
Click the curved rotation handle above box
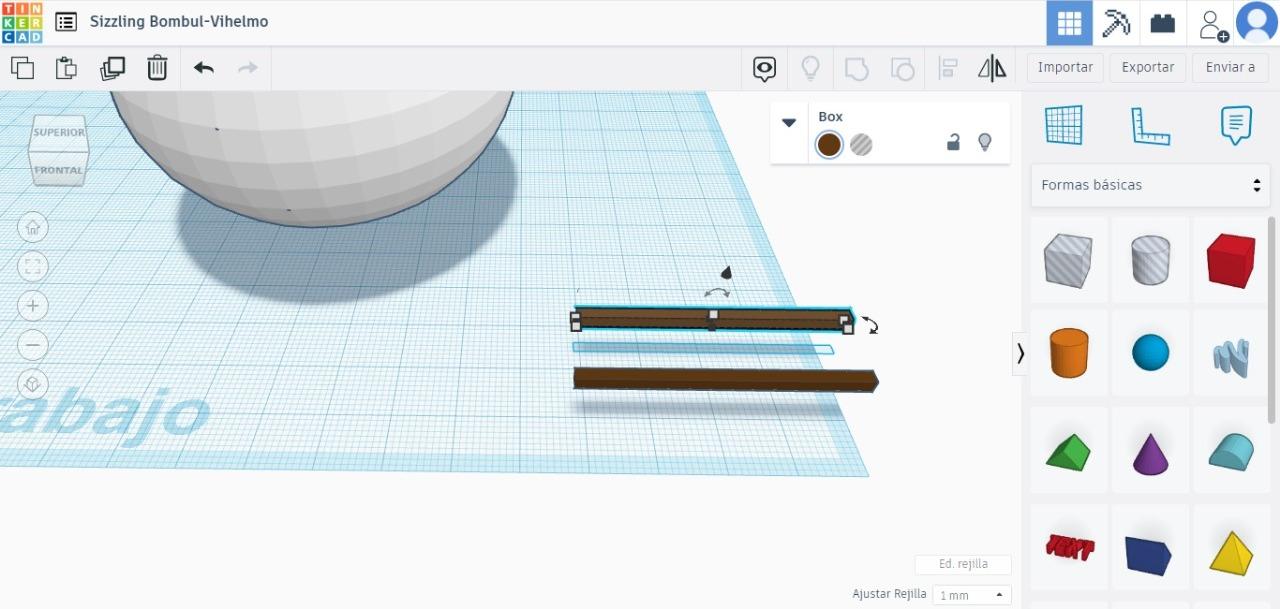[716, 292]
